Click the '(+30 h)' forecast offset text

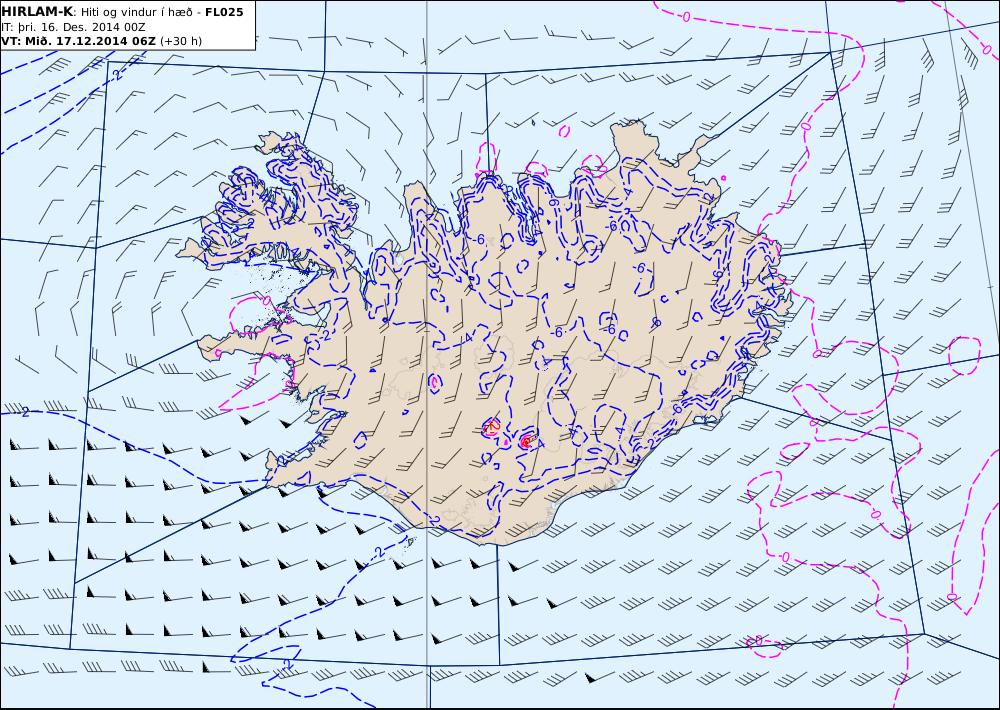point(180,41)
